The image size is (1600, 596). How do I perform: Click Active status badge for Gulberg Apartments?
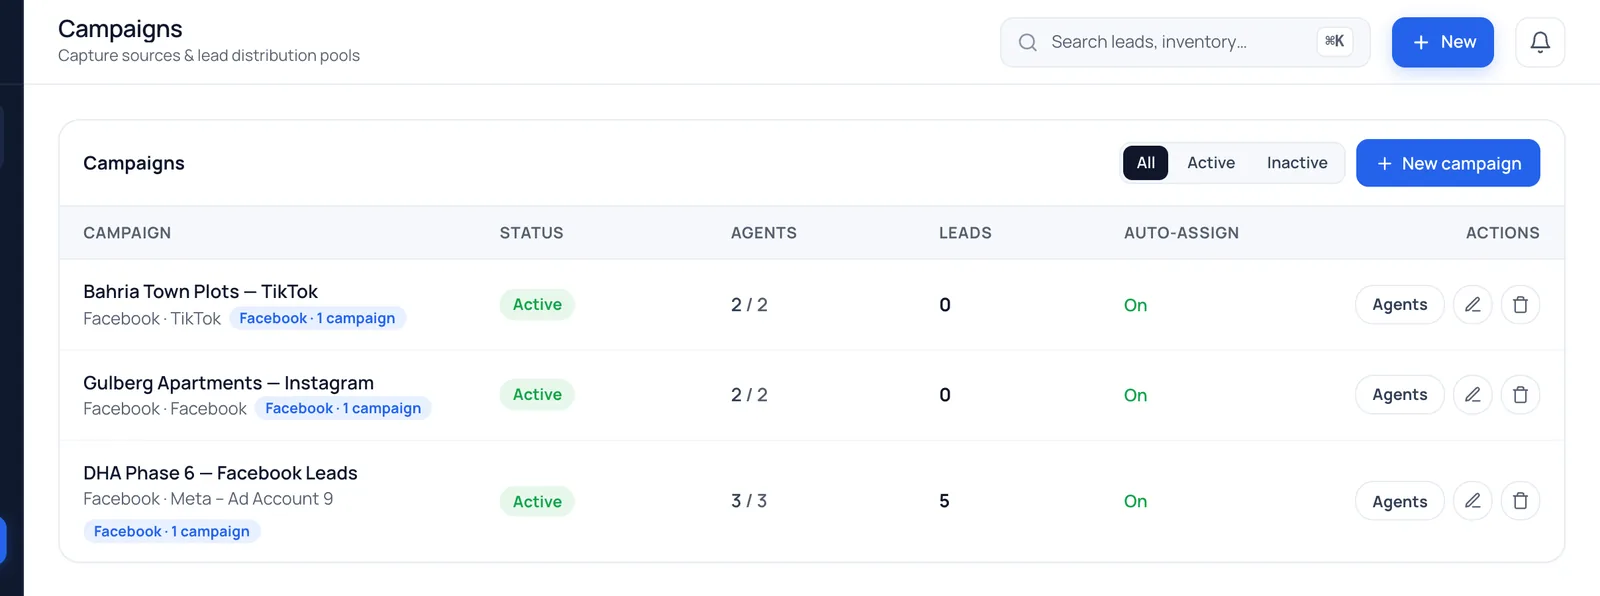click(x=537, y=395)
